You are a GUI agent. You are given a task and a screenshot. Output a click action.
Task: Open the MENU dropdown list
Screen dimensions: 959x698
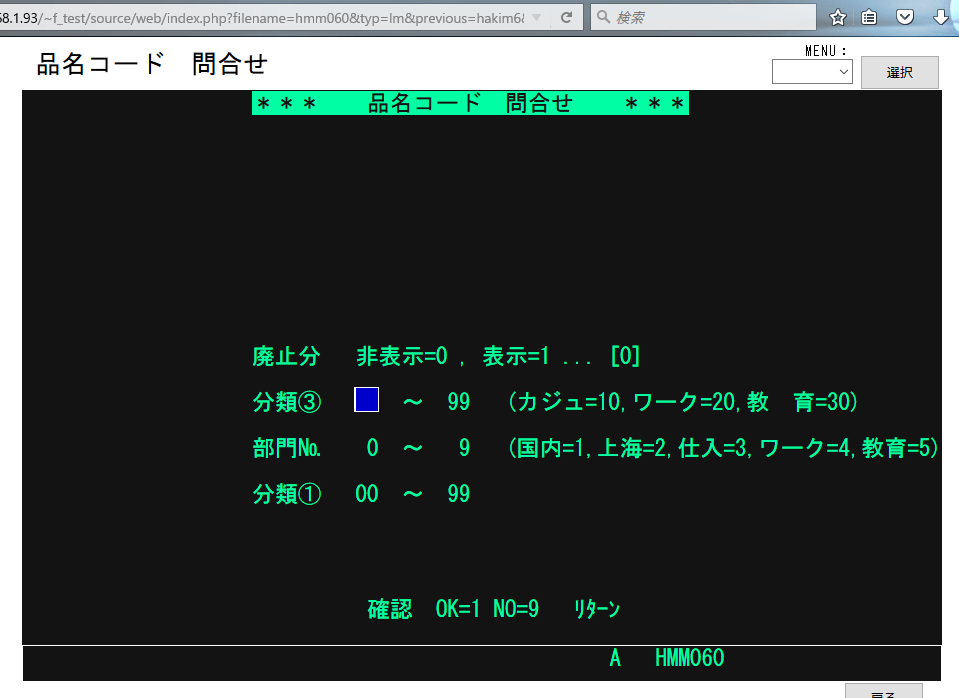coord(811,72)
